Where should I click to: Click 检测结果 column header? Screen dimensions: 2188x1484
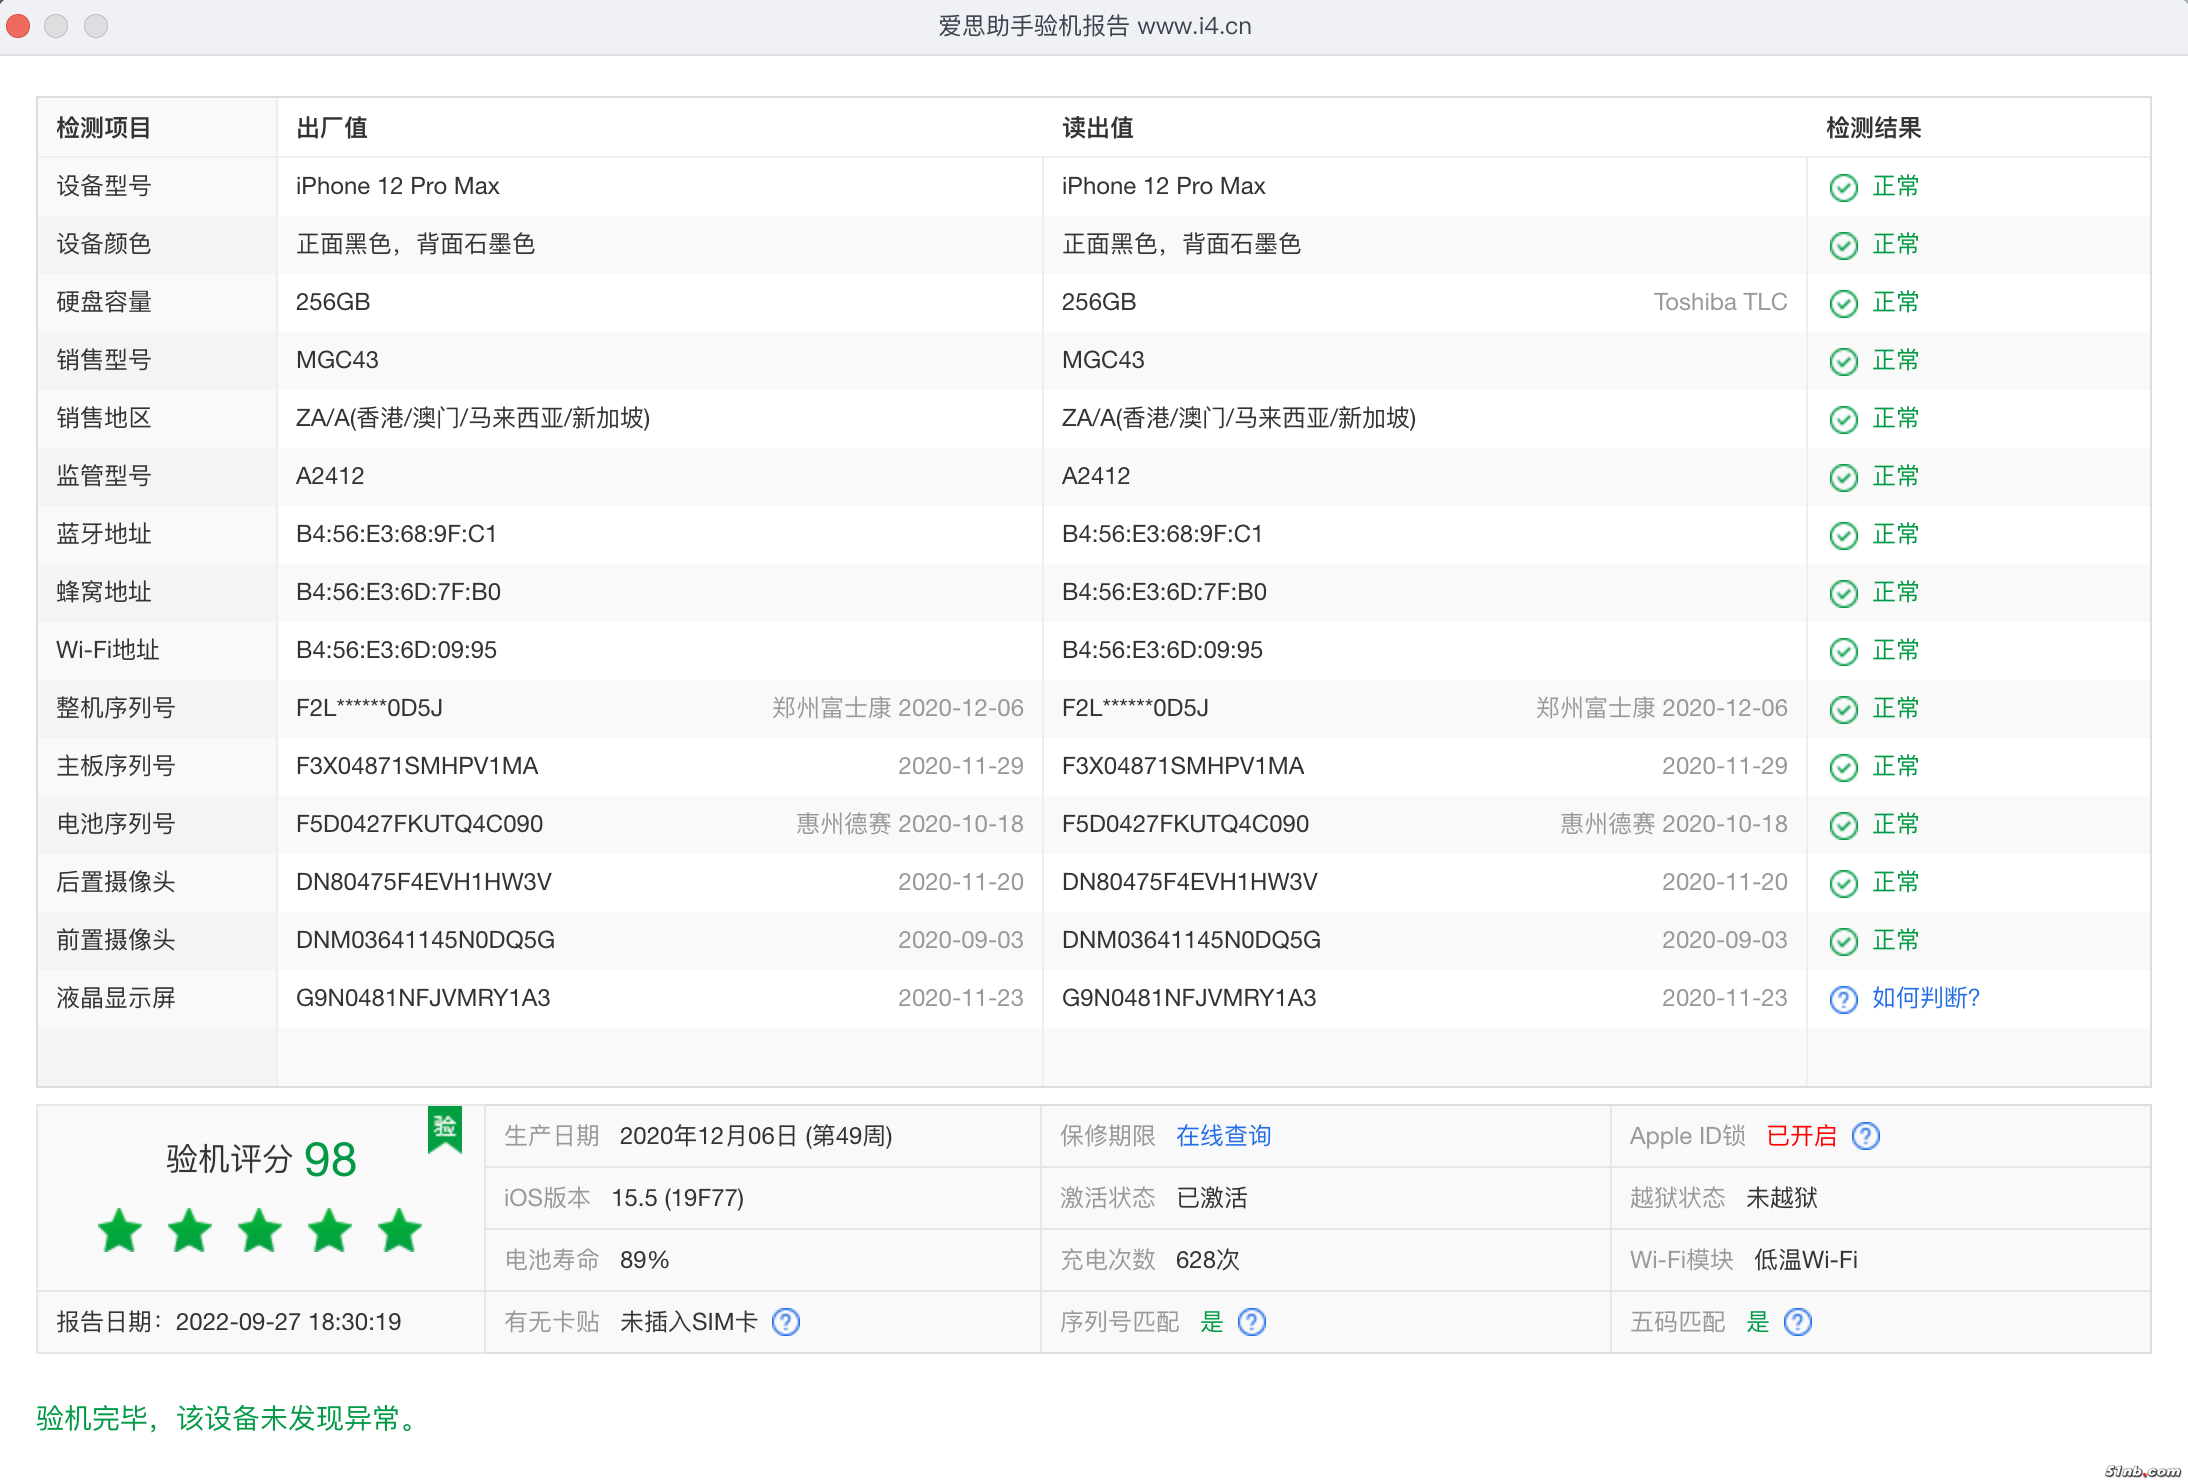click(1873, 128)
